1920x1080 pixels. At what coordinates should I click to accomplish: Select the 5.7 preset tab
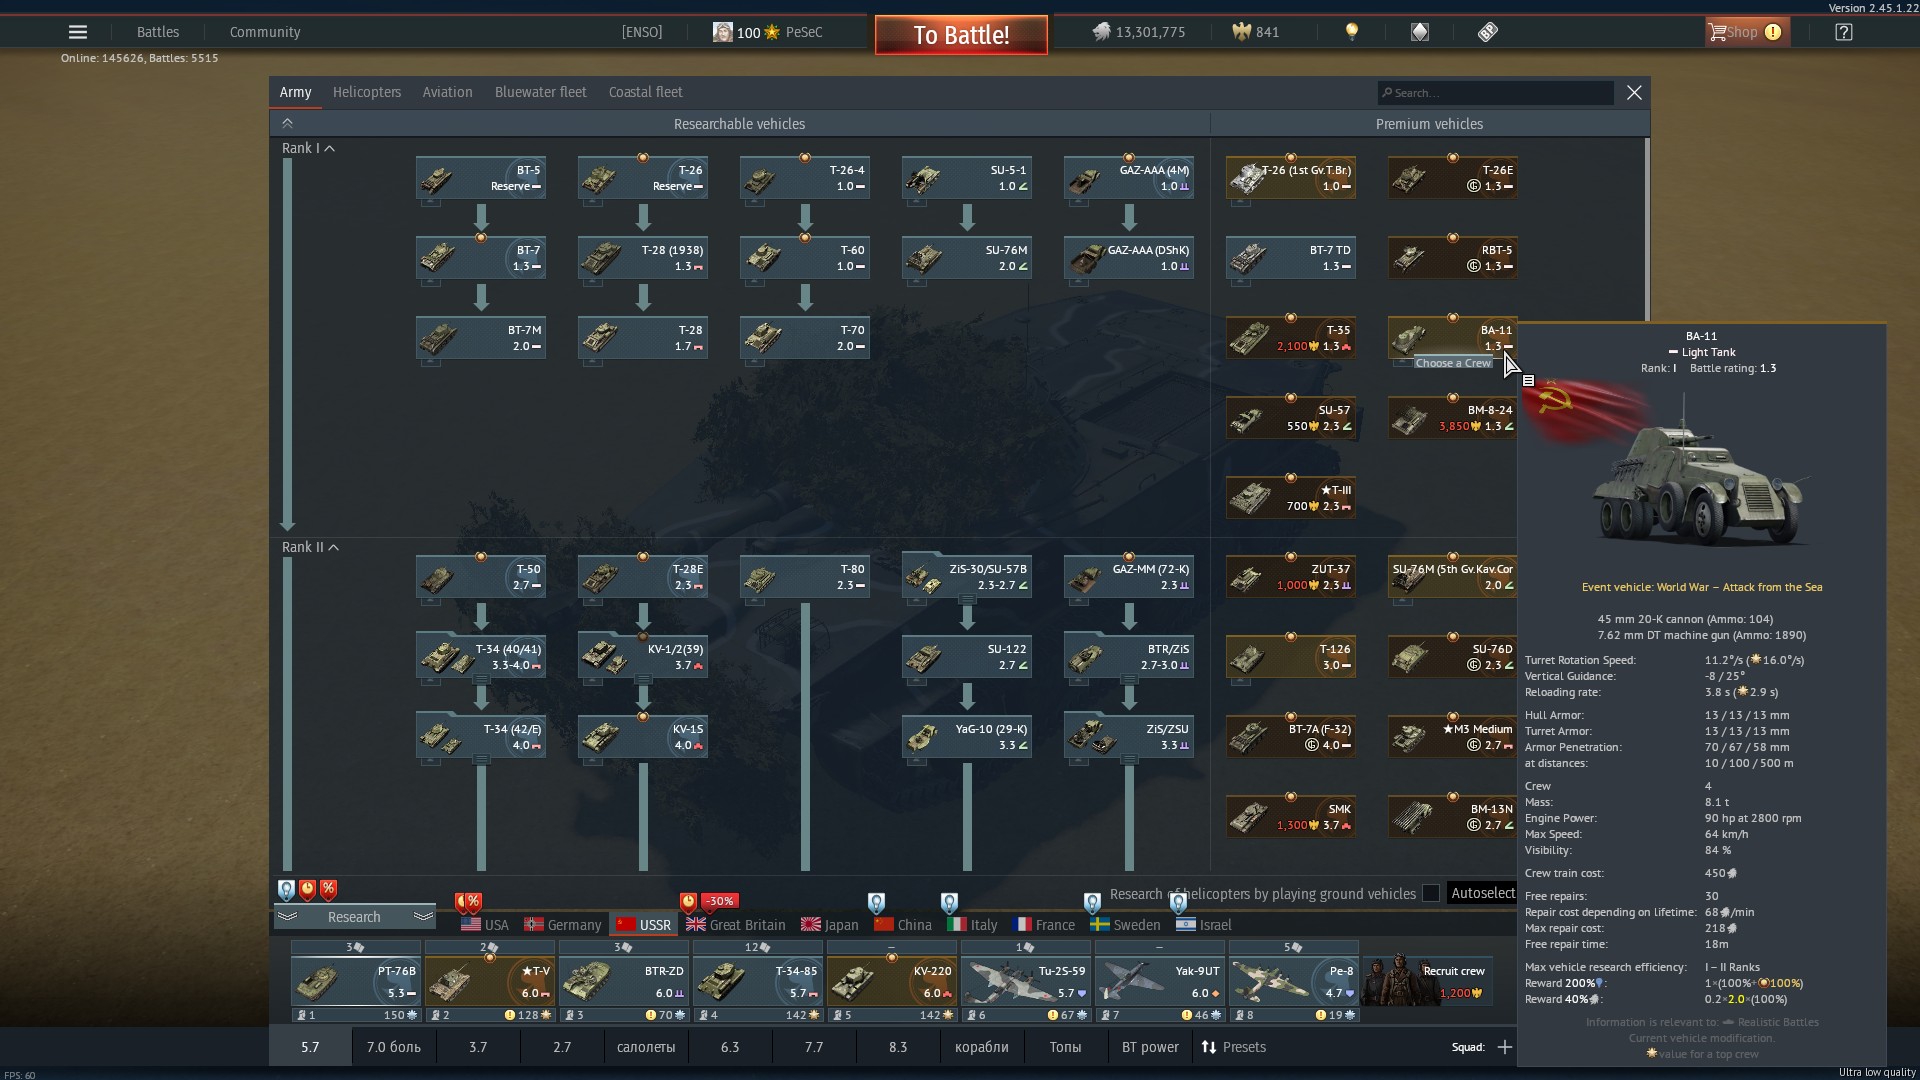pos(310,1047)
